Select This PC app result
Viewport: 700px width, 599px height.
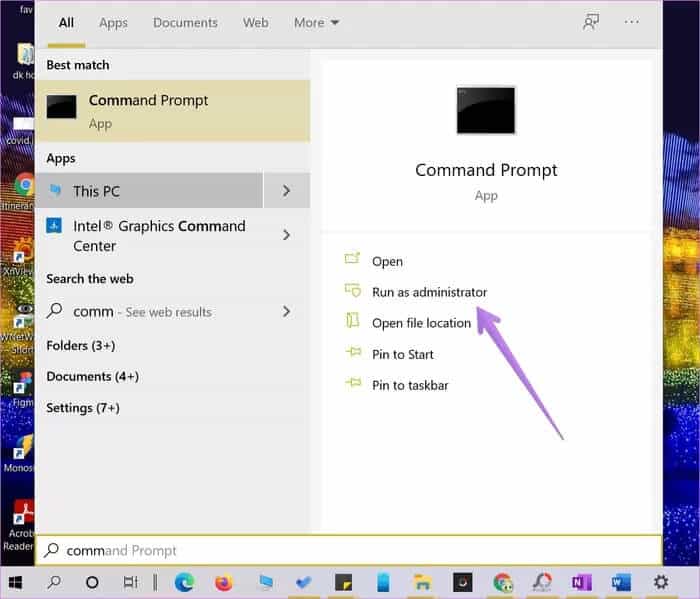149,191
